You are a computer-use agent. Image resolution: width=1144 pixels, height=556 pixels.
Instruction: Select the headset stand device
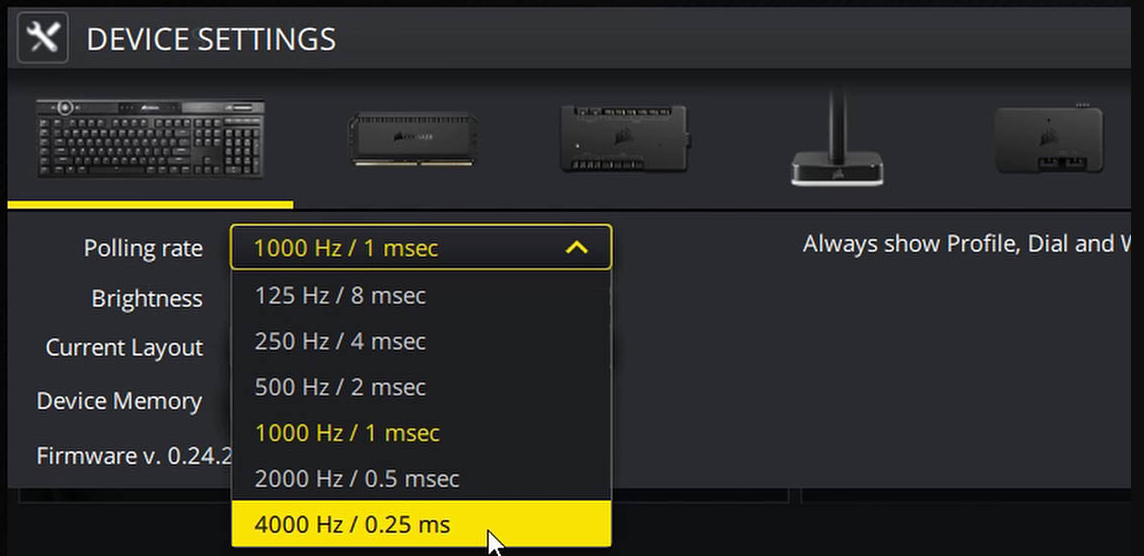click(836, 145)
